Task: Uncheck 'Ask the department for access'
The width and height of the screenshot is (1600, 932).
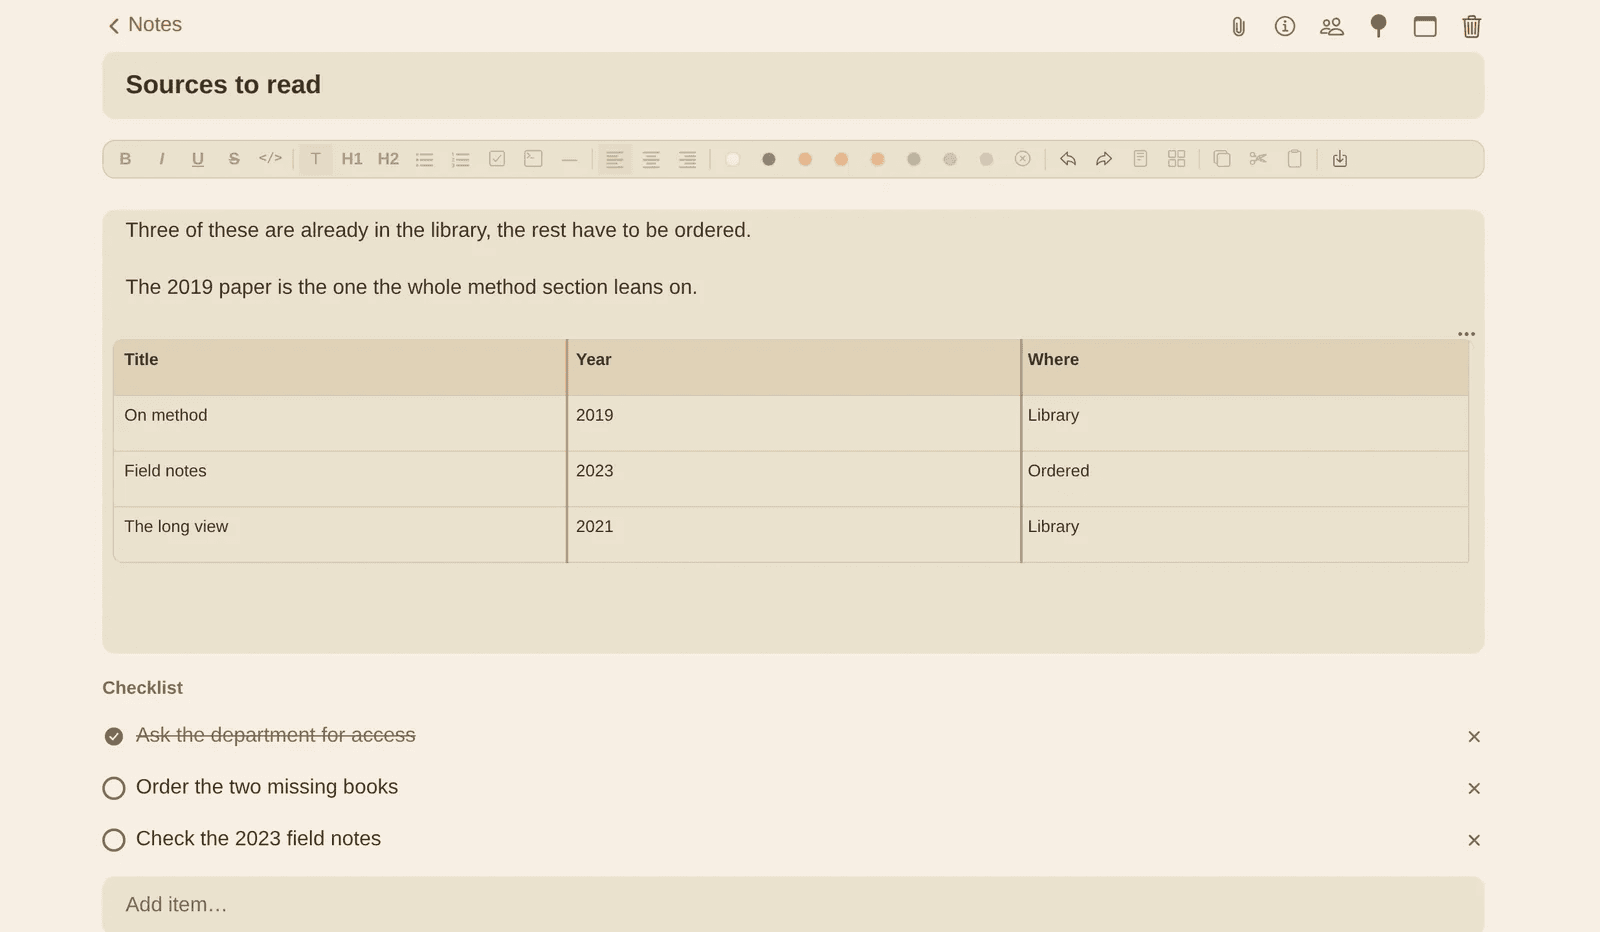Action: coord(114,736)
